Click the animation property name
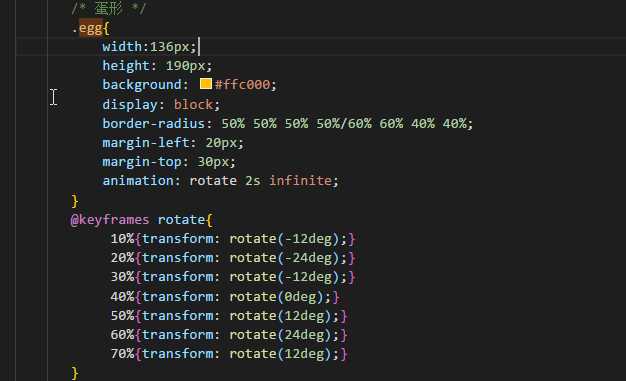 click(x=138, y=181)
